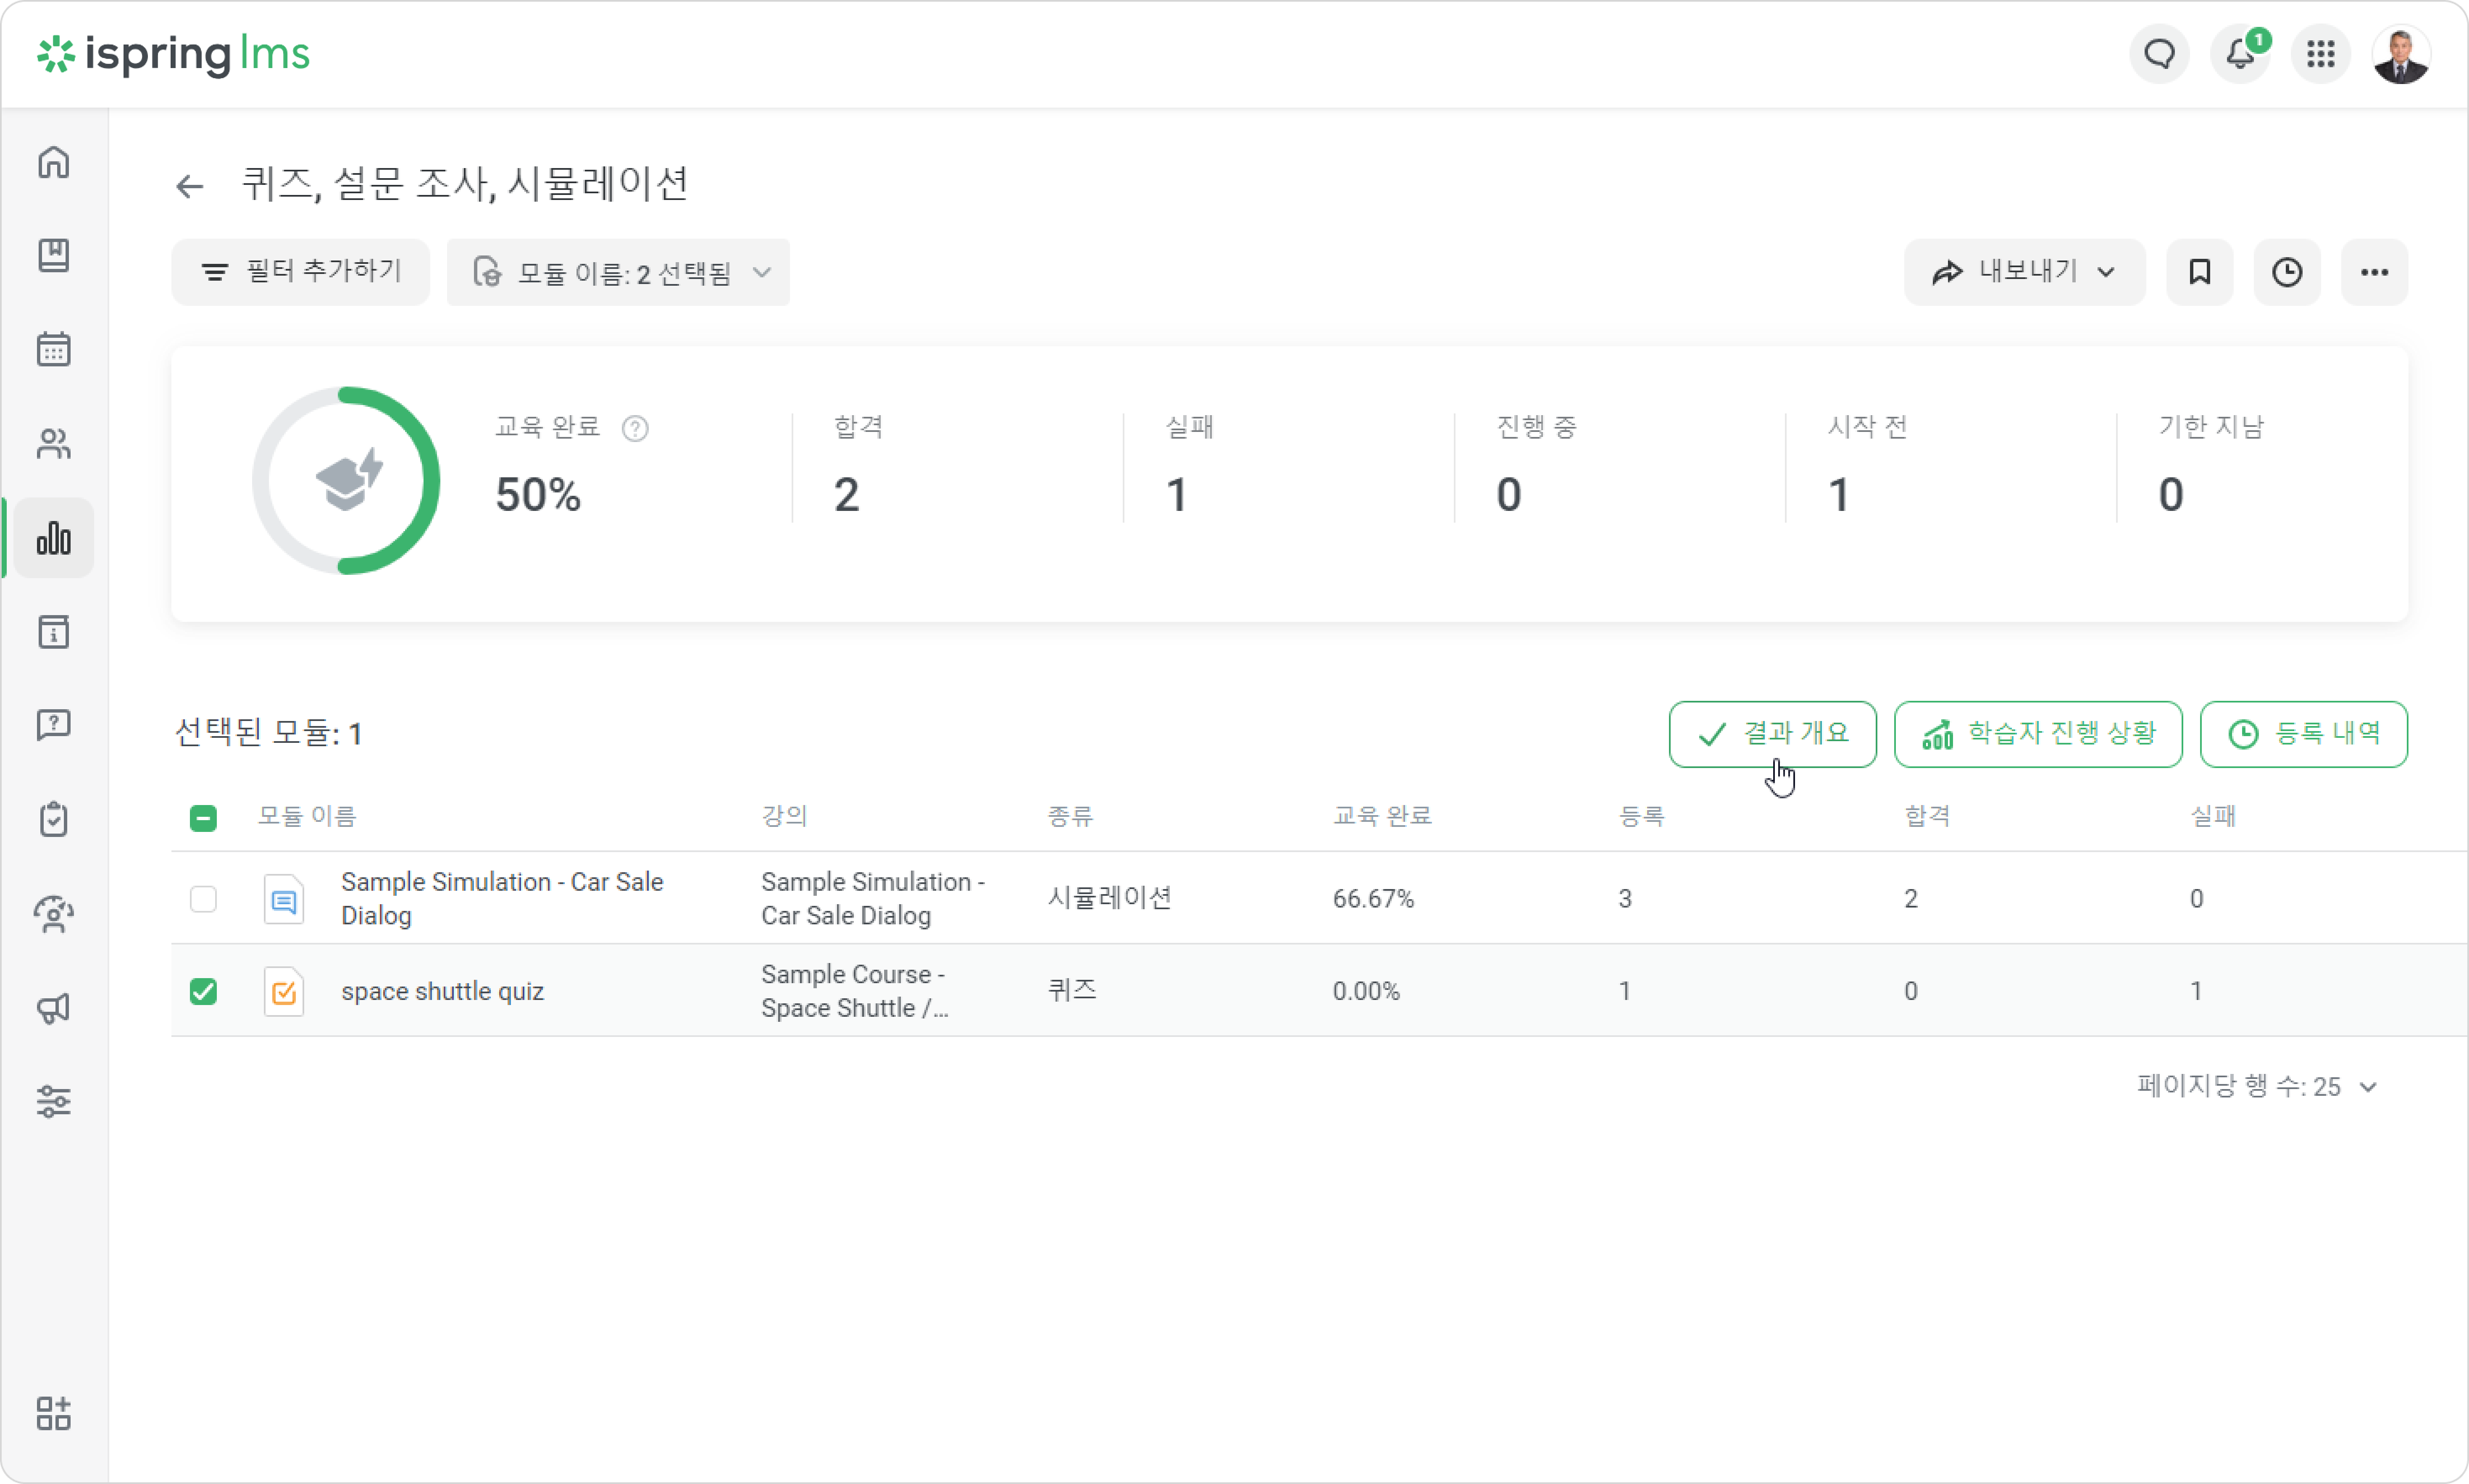Click the simulation icon of Car Sale Dialog
The image size is (2469, 1484).
point(284,899)
